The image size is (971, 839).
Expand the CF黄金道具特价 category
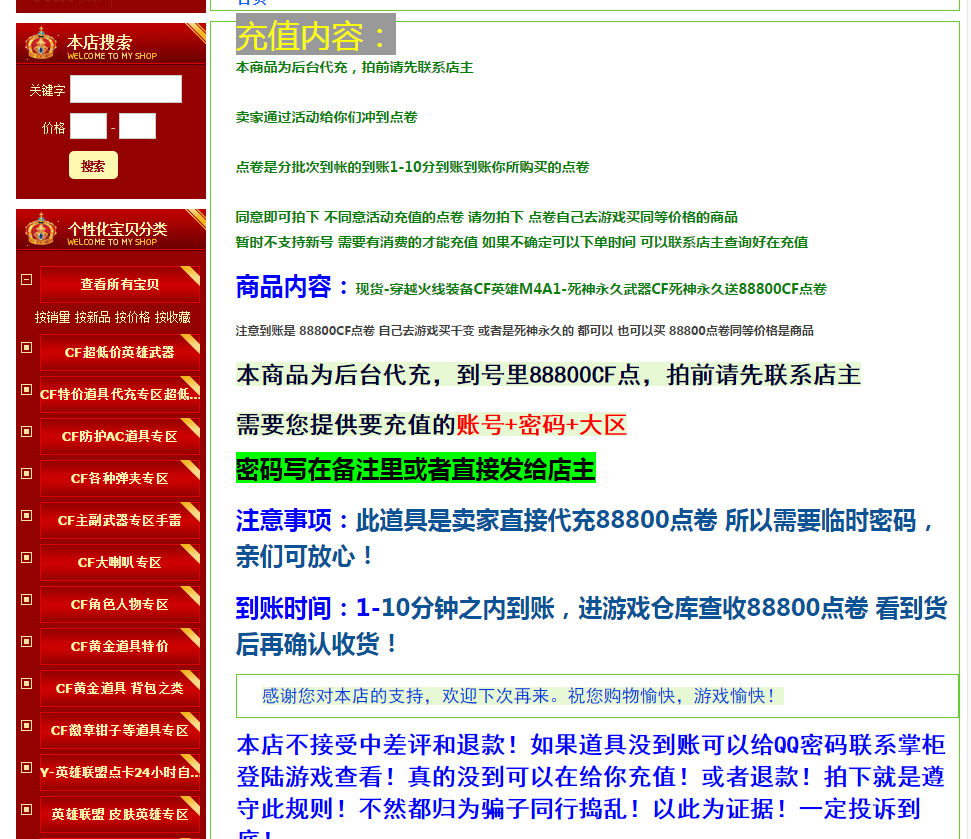pyautogui.click(x=27, y=641)
